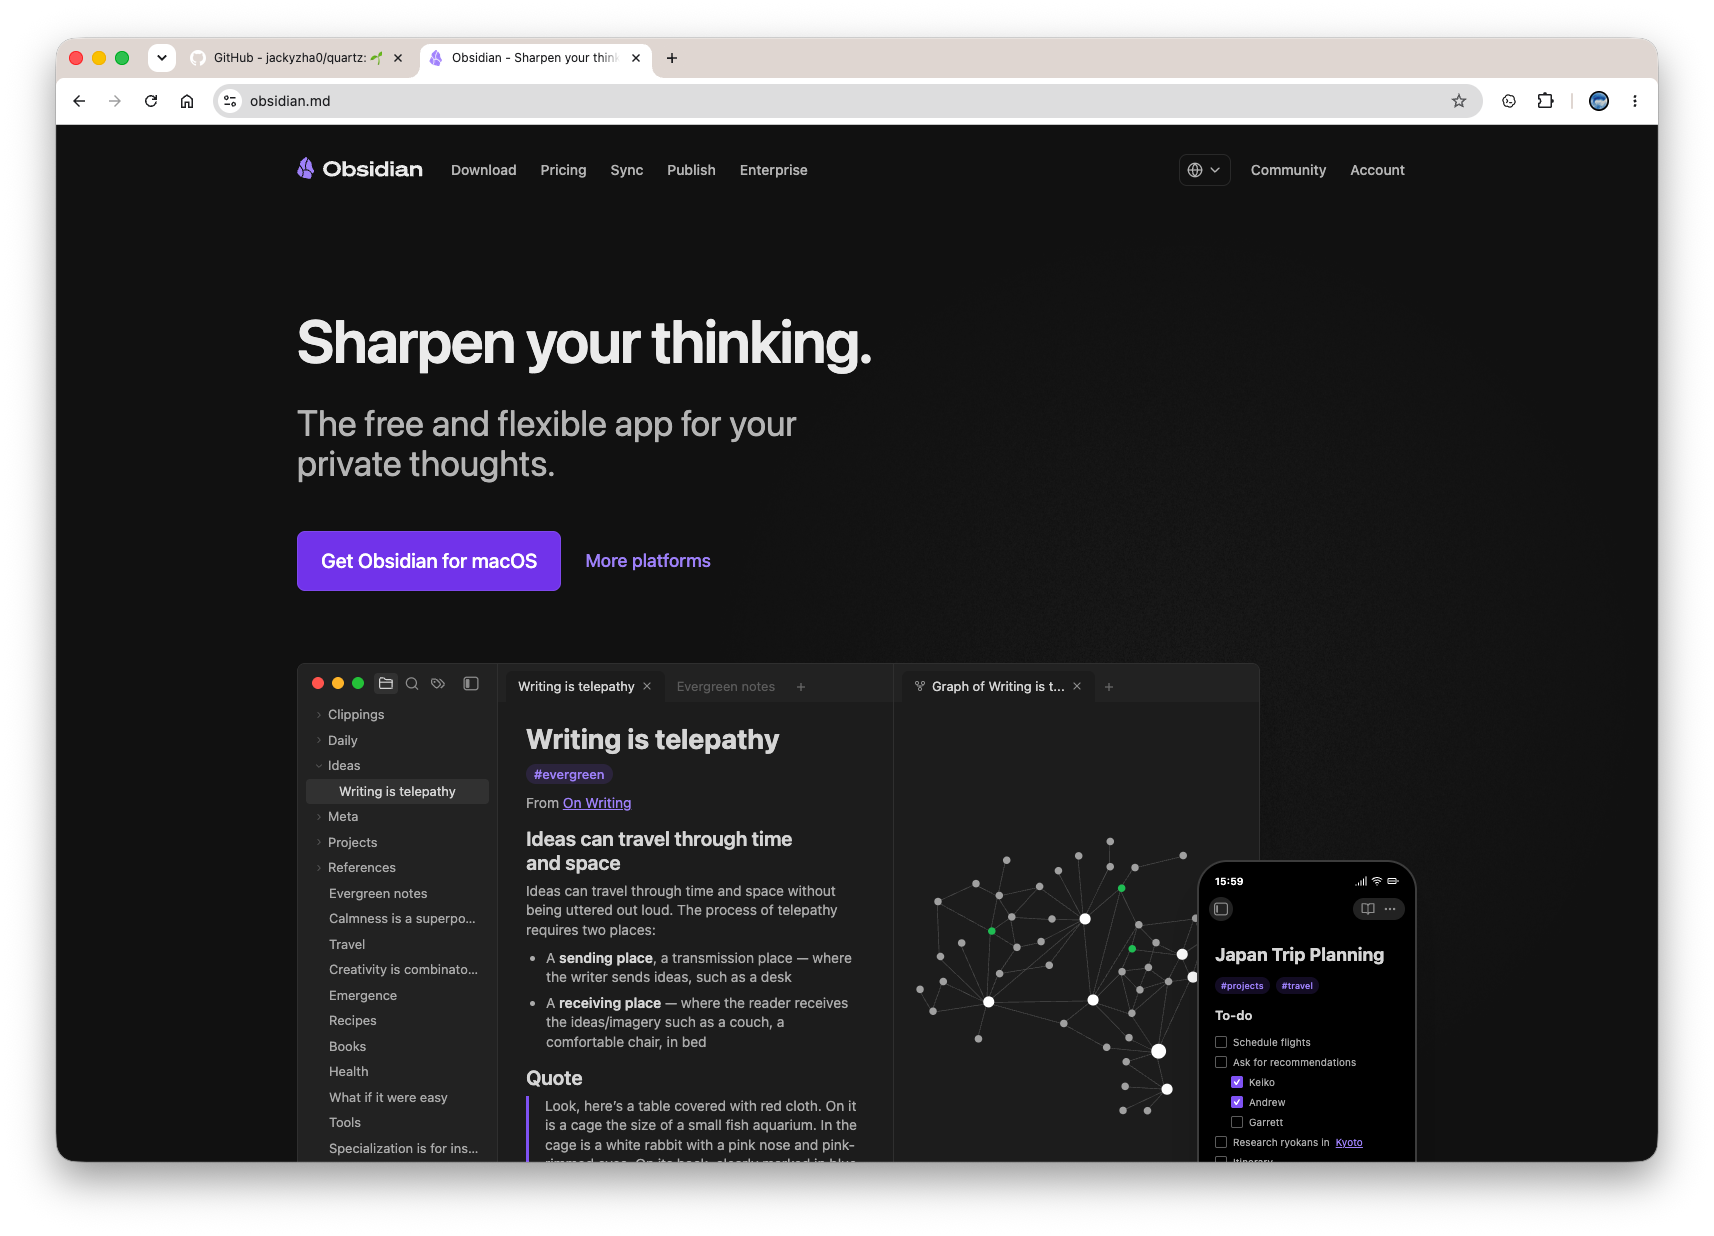Open the Chrome three-dot menu
The image size is (1714, 1236).
1635,101
